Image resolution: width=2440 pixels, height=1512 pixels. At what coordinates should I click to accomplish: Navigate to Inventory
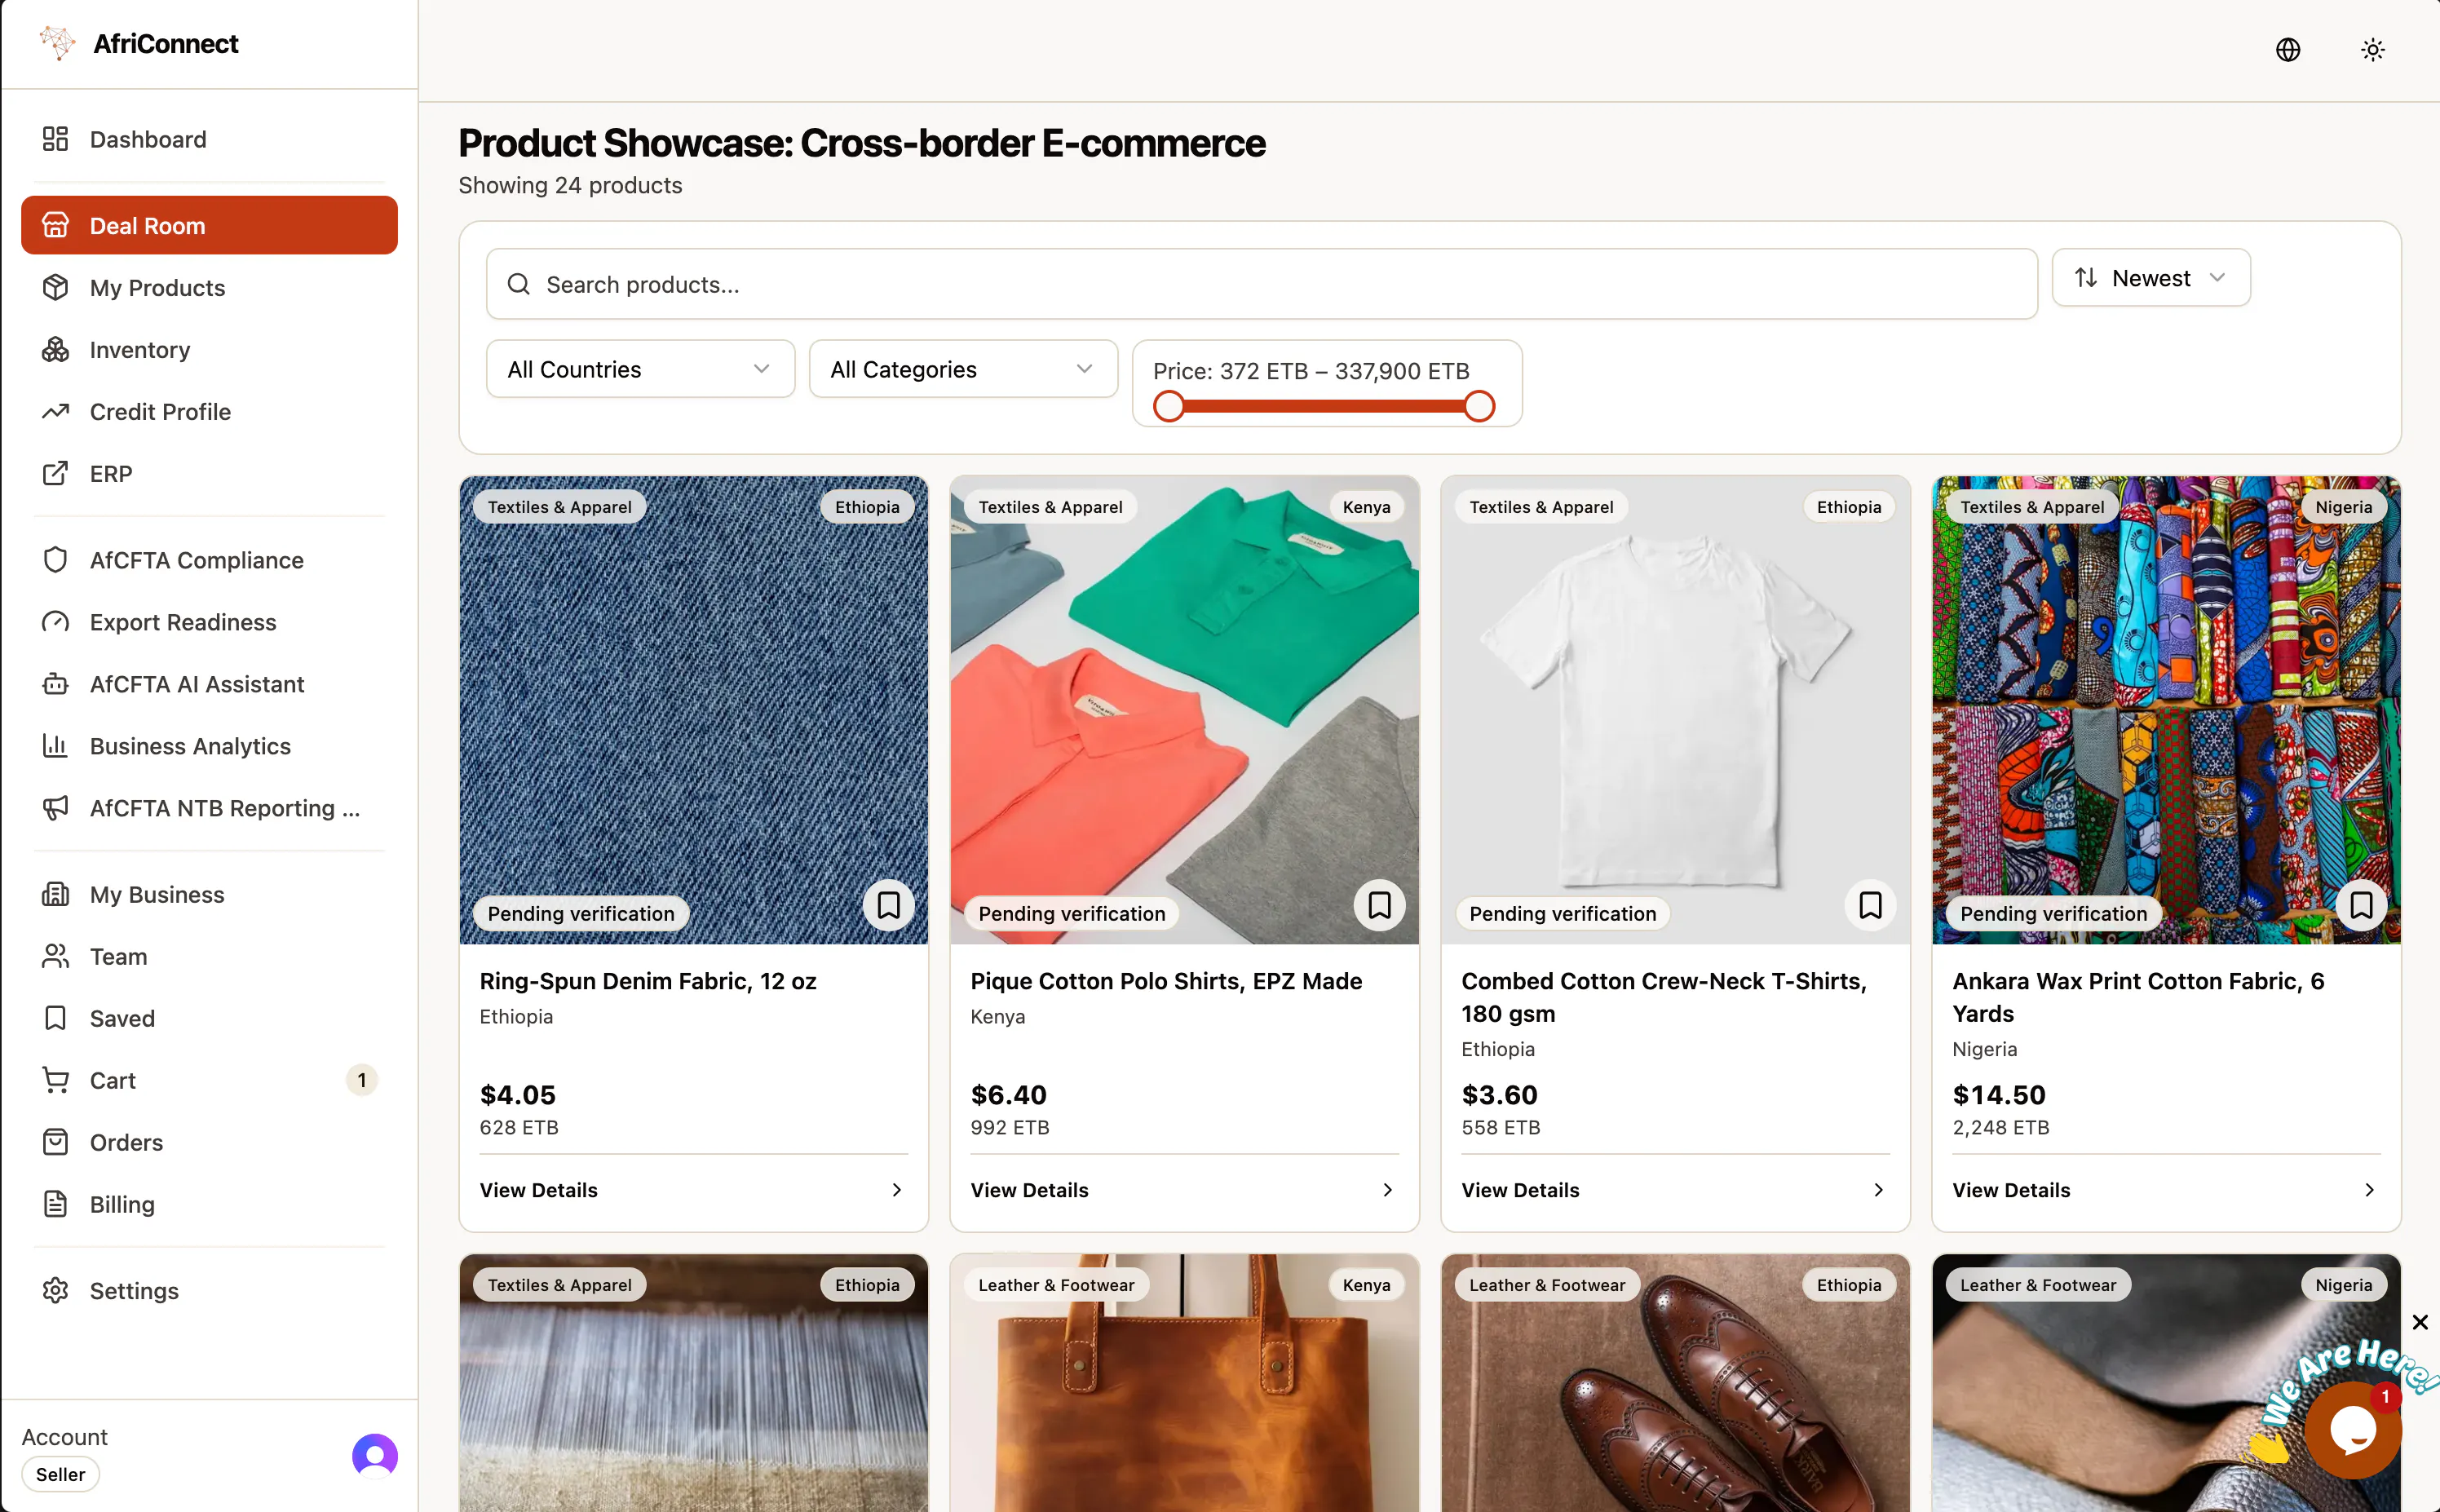coord(209,350)
